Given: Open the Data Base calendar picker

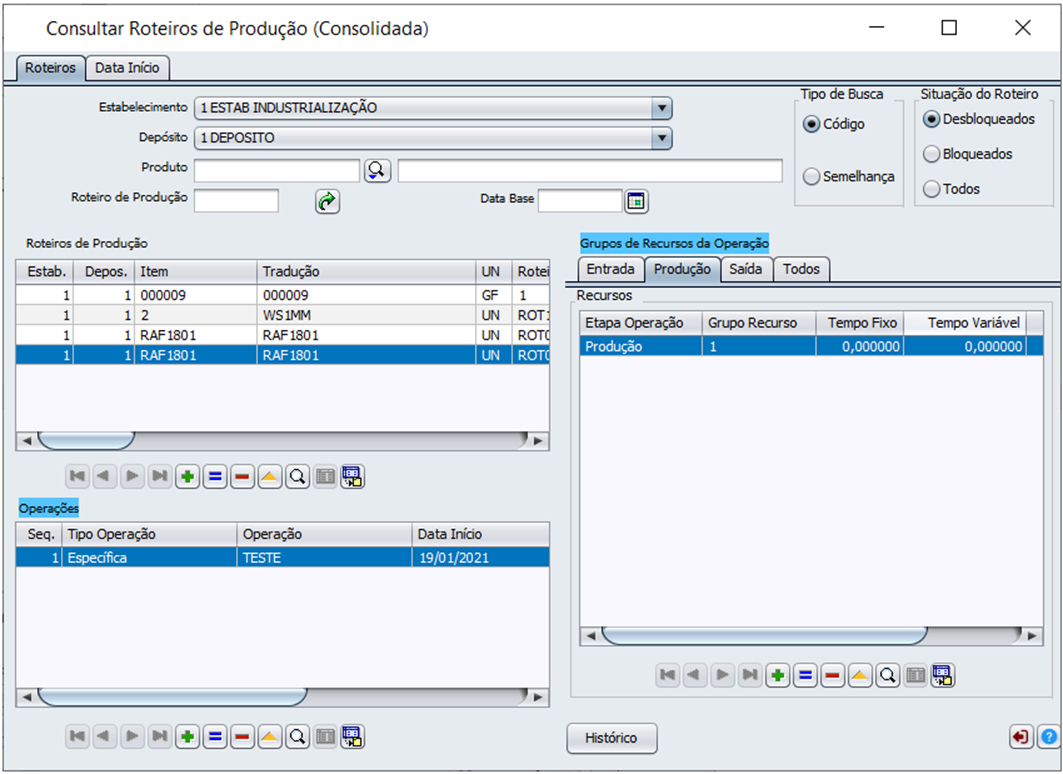Looking at the screenshot, I should pos(636,201).
